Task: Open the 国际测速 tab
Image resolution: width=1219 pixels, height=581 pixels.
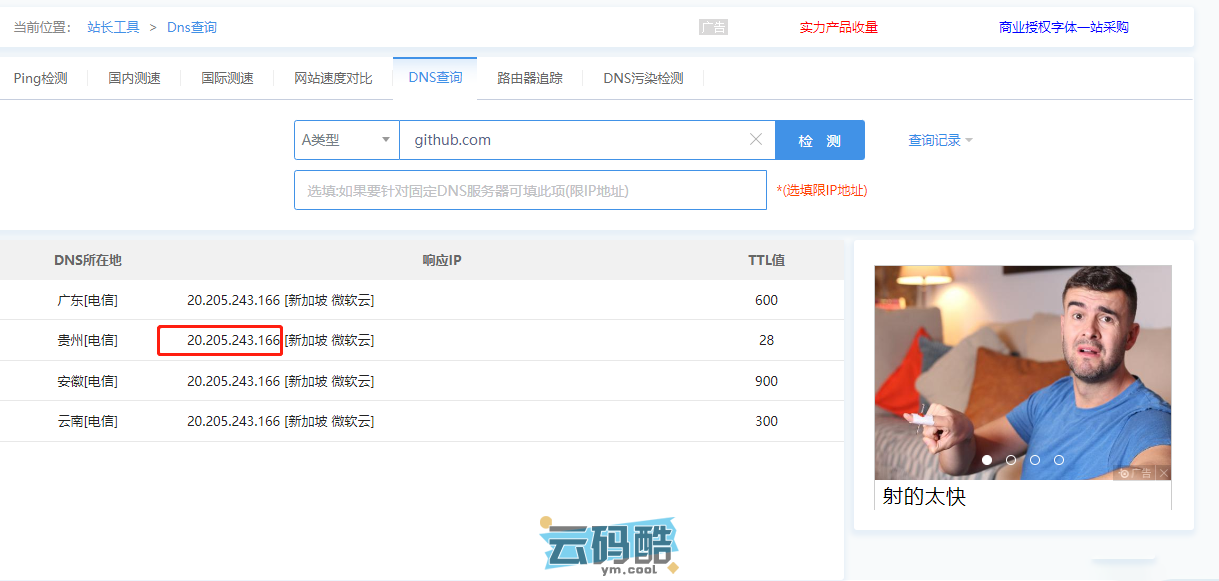Action: click(x=227, y=78)
